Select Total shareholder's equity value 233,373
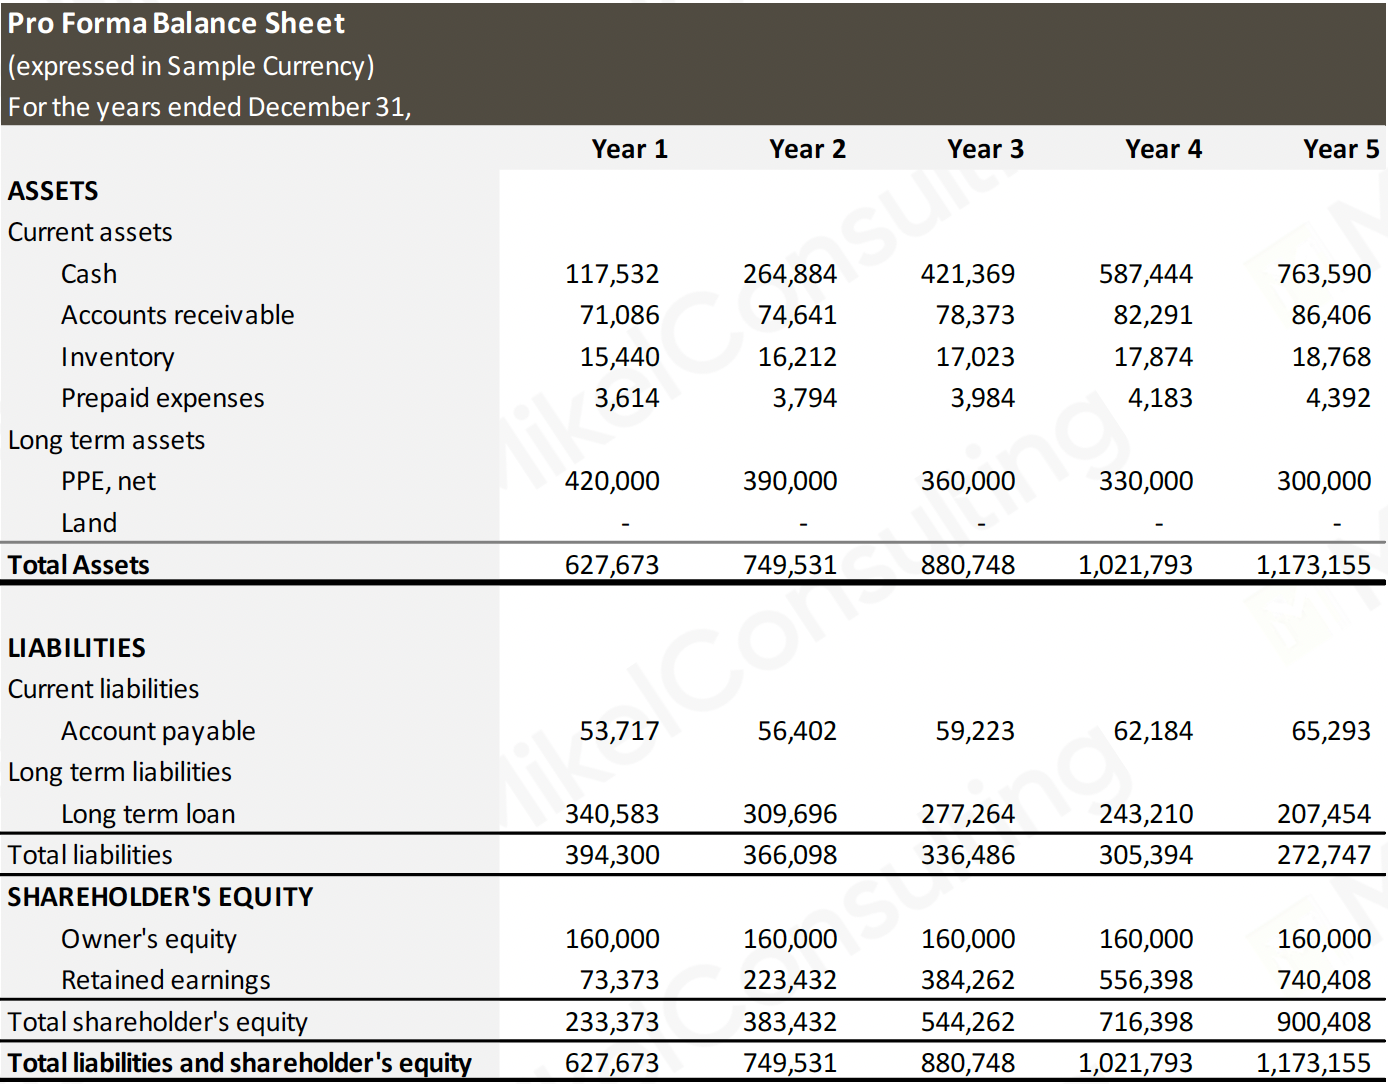The height and width of the screenshot is (1084, 1388). coord(612,1022)
